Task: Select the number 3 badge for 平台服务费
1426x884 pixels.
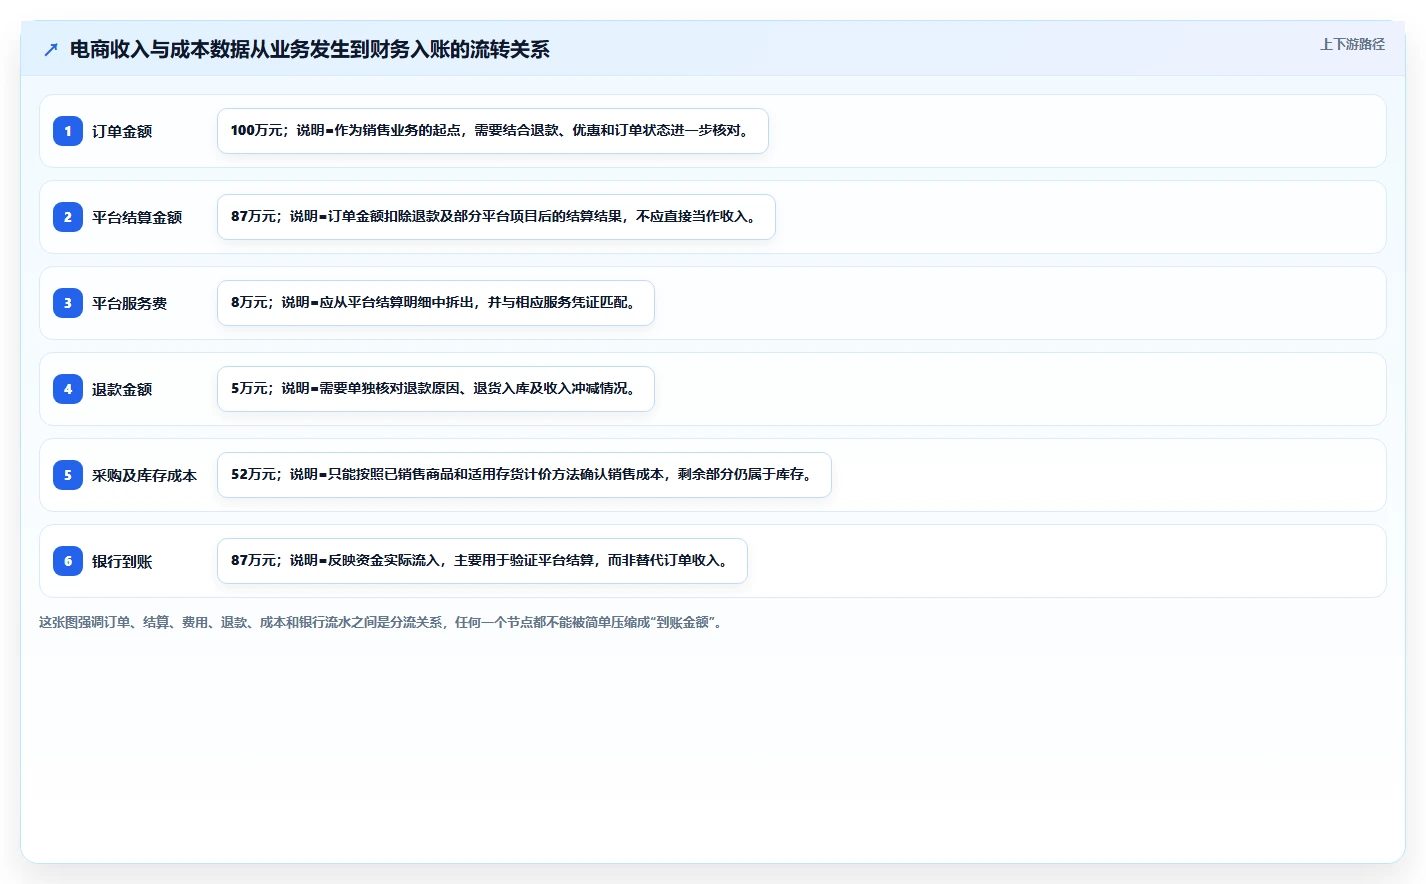Action: coord(68,303)
